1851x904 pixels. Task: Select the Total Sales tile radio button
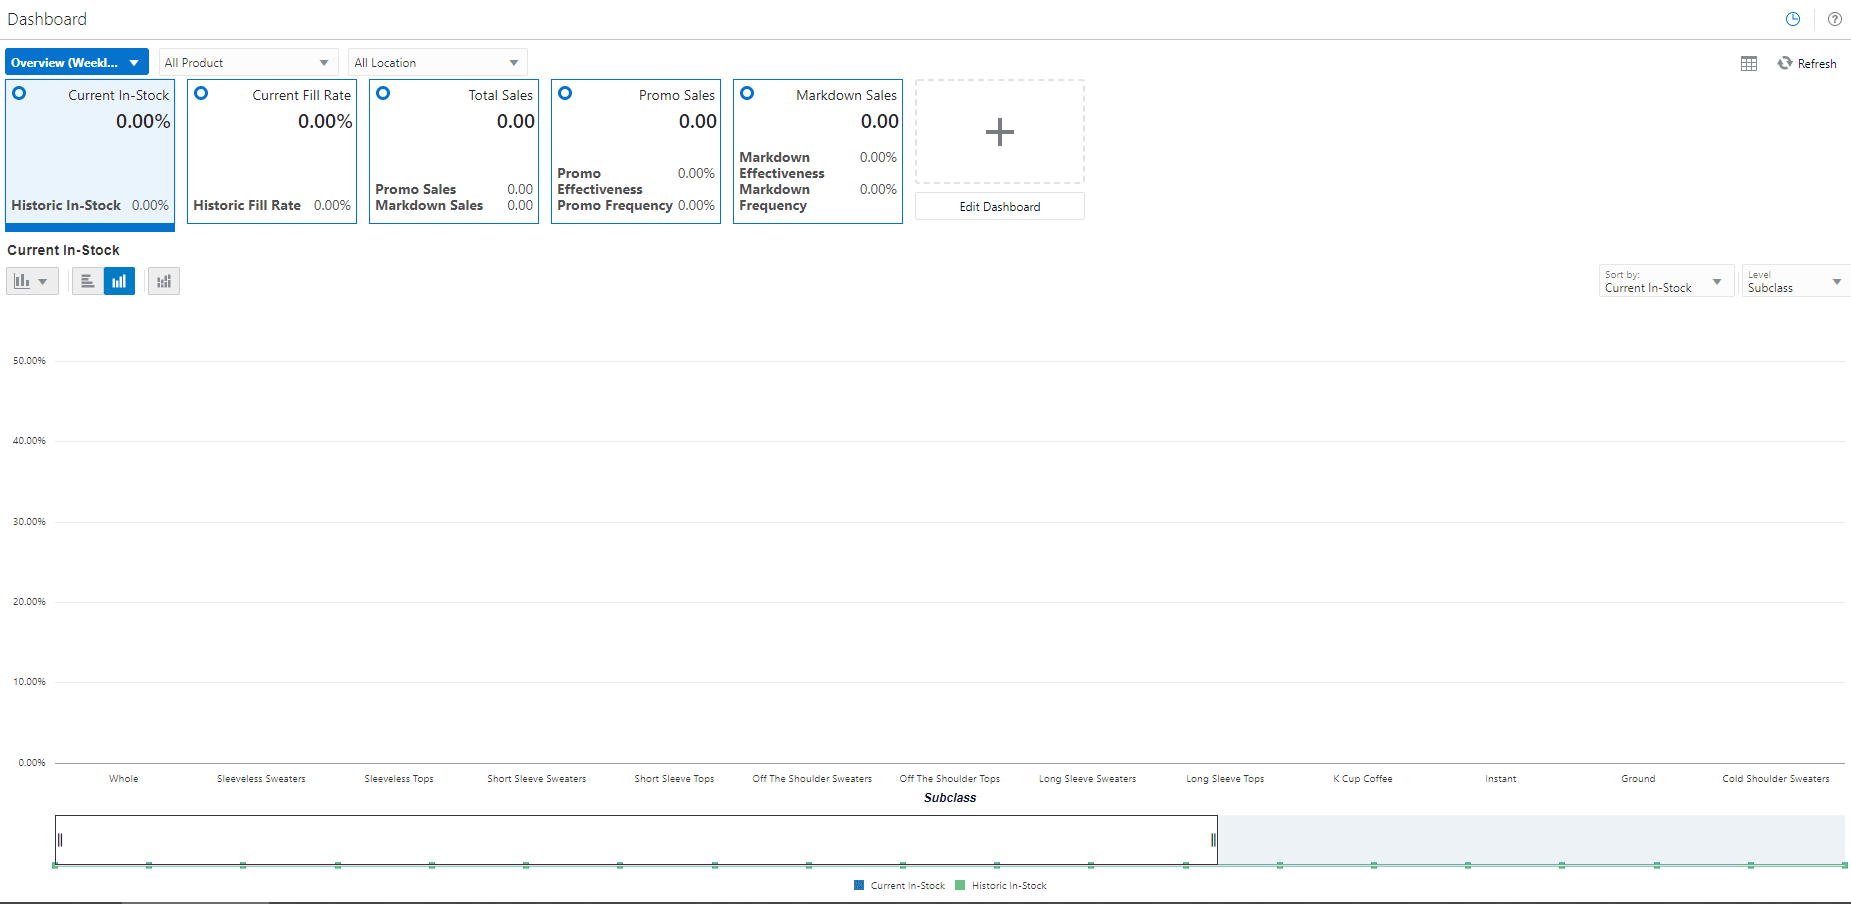(x=383, y=93)
